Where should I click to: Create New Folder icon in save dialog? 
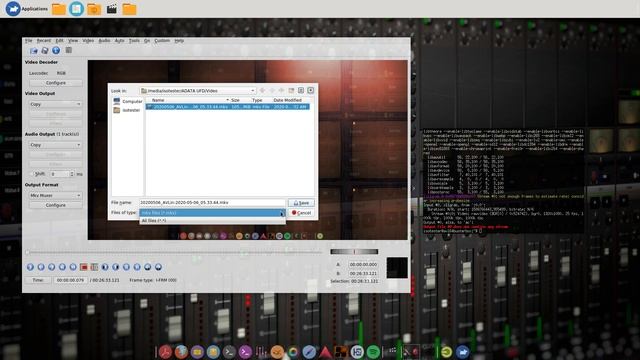coord(291,90)
